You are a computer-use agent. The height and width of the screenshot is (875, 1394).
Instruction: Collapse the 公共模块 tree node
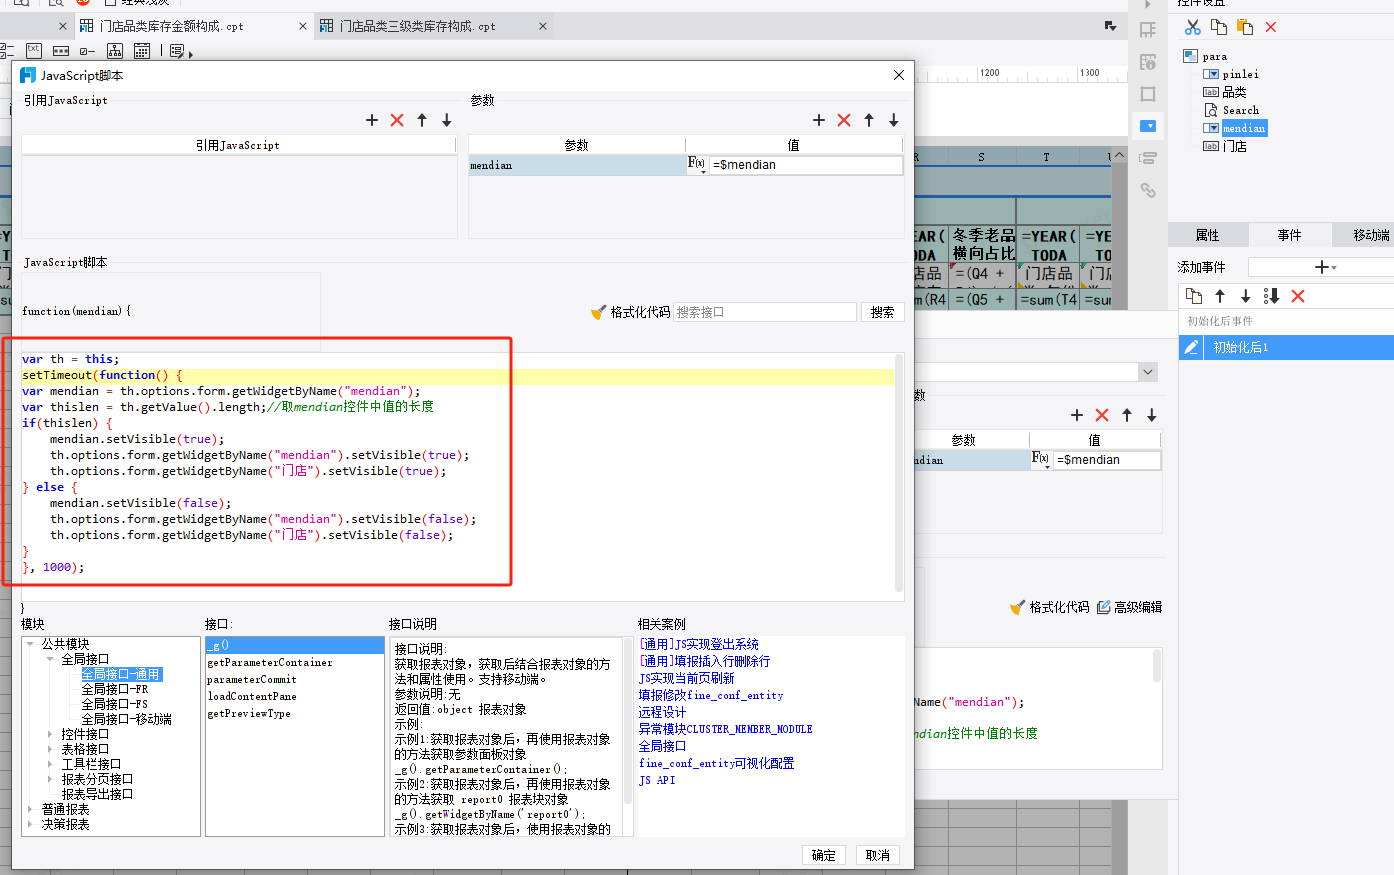click(x=31, y=644)
